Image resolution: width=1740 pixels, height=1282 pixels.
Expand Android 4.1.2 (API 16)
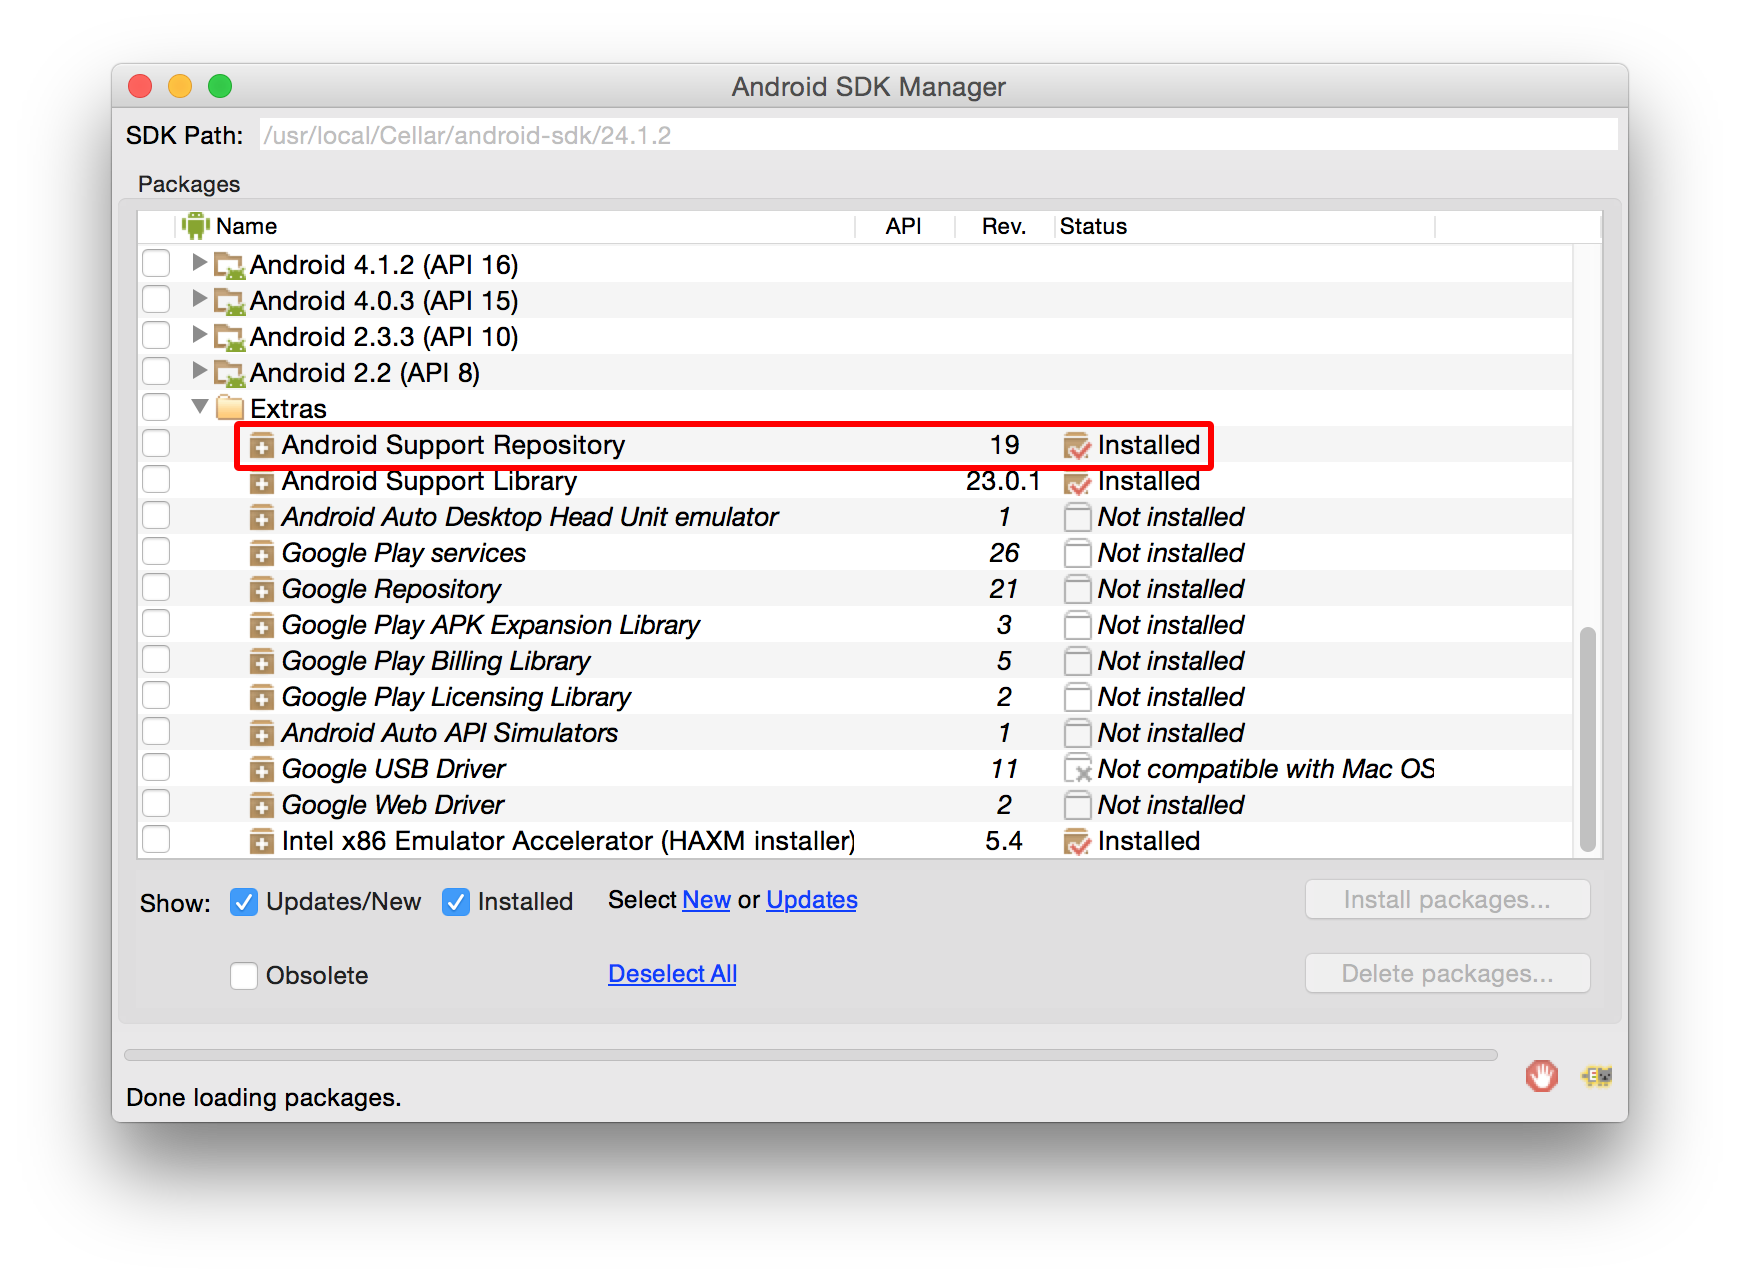198,264
